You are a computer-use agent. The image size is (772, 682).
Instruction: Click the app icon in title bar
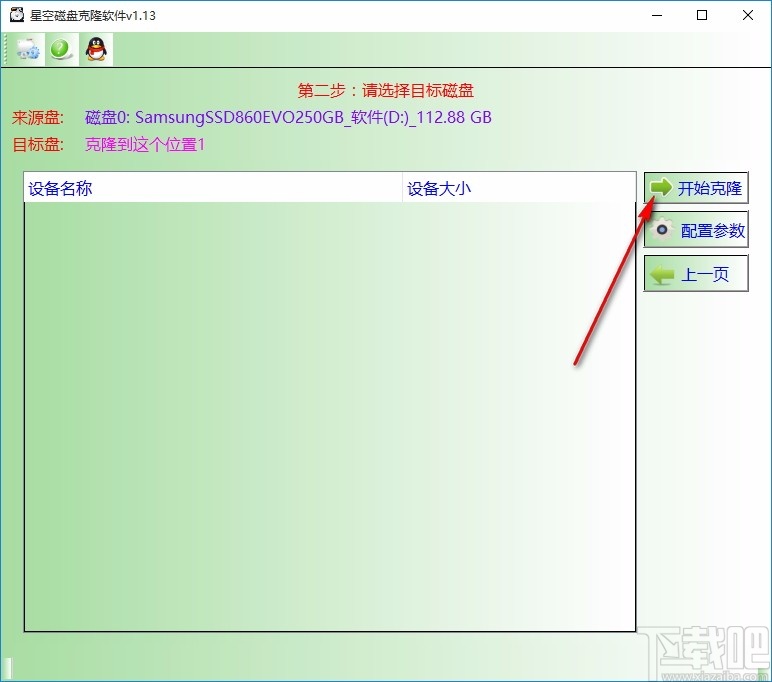pos(17,15)
